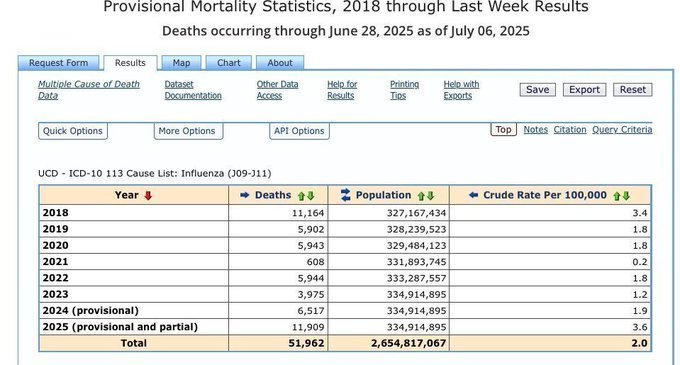680x365 pixels.
Task: Select the 2018 year row label
Action: (x=56, y=213)
